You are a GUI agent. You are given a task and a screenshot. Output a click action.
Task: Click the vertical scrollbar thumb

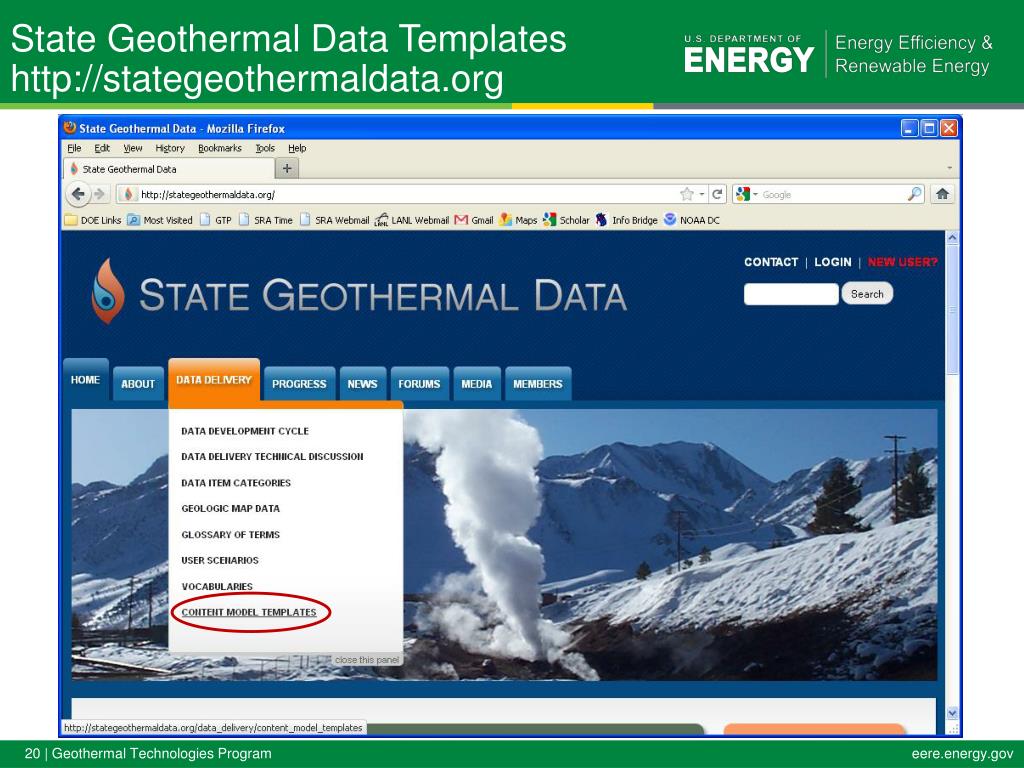pyautogui.click(x=952, y=311)
